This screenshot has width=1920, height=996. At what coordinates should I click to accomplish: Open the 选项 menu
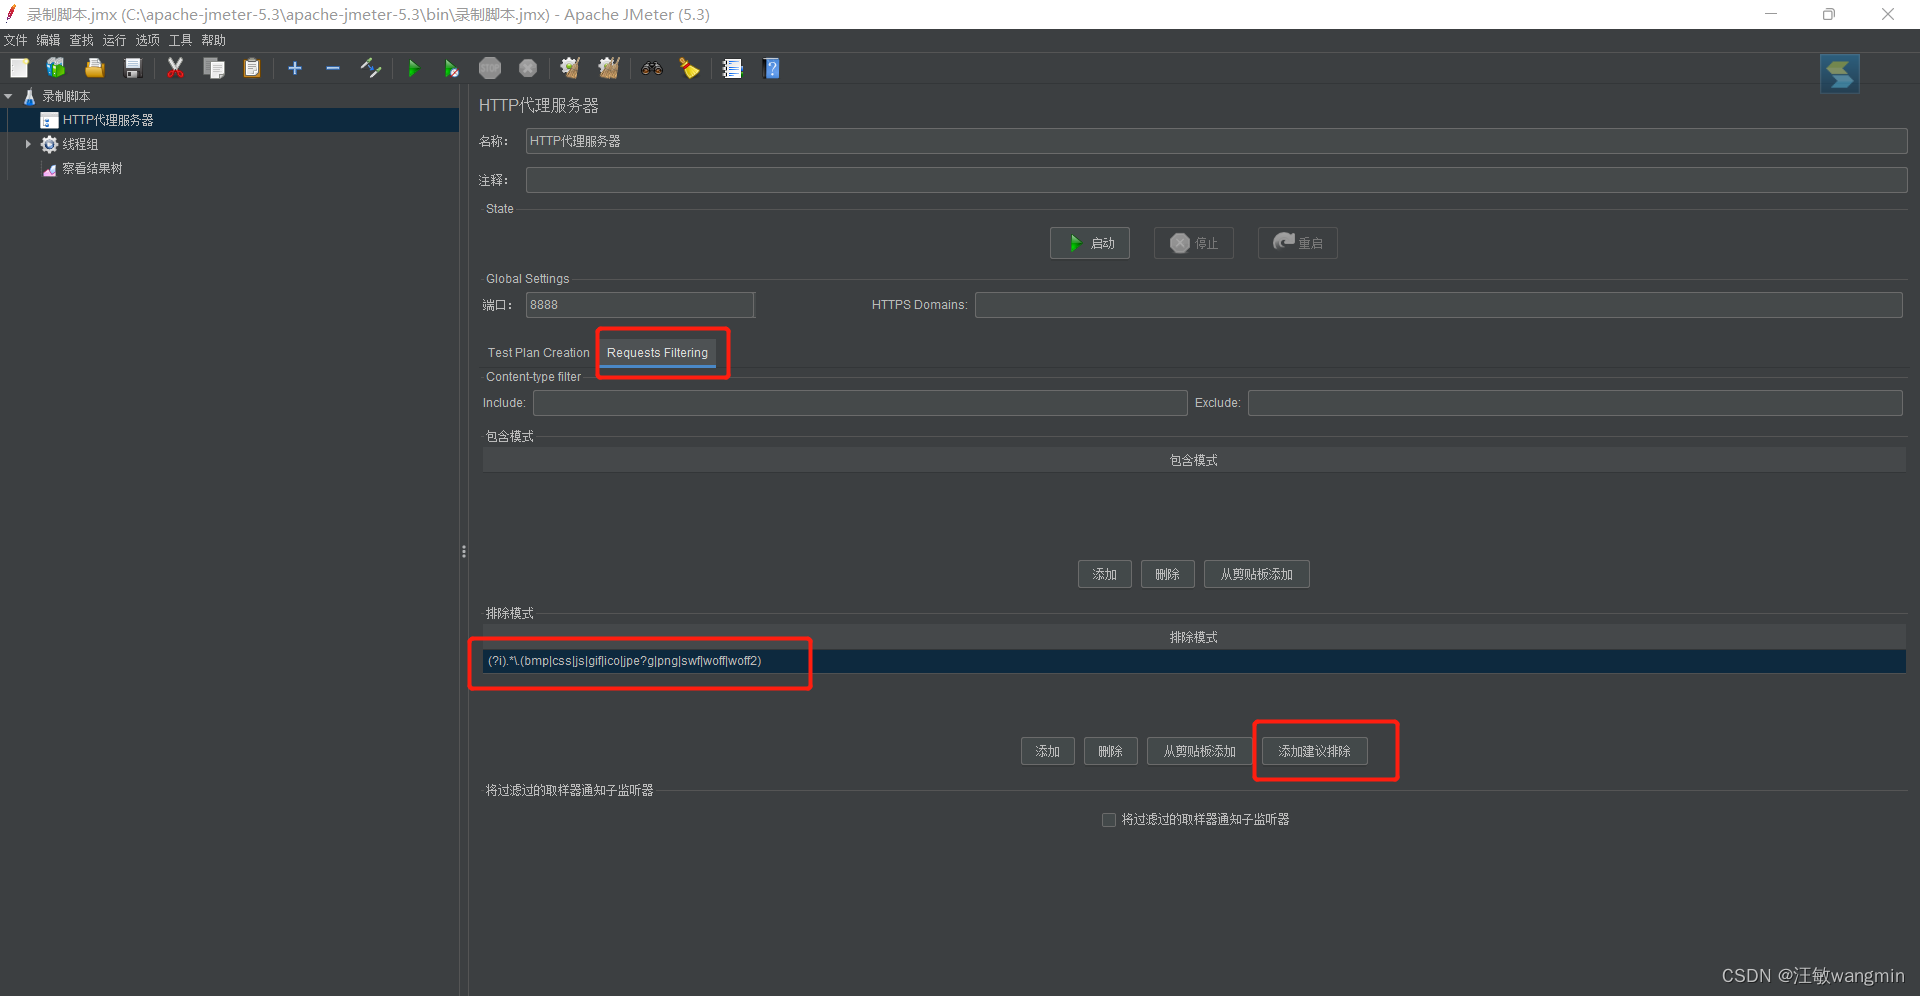(x=147, y=40)
